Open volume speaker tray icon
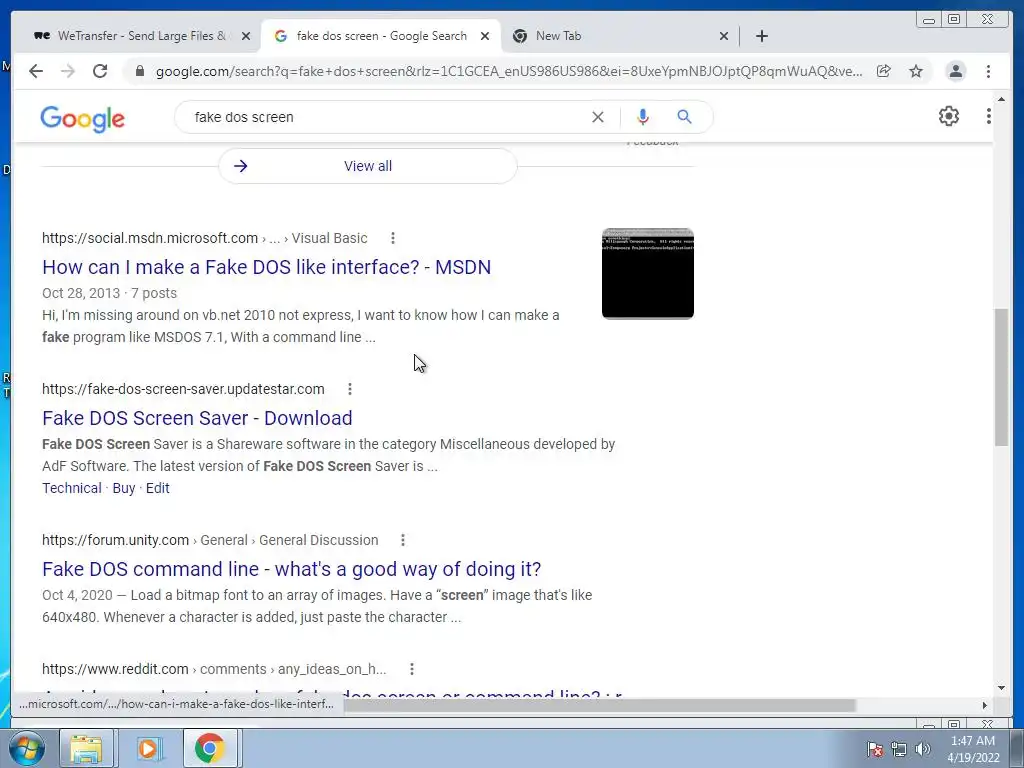This screenshot has width=1024, height=768. [923, 749]
